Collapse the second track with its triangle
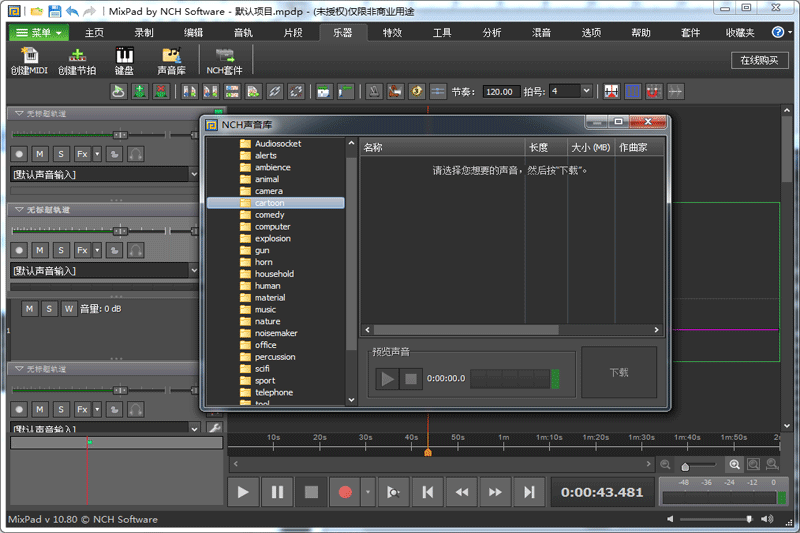The width and height of the screenshot is (800, 533). [x=19, y=210]
